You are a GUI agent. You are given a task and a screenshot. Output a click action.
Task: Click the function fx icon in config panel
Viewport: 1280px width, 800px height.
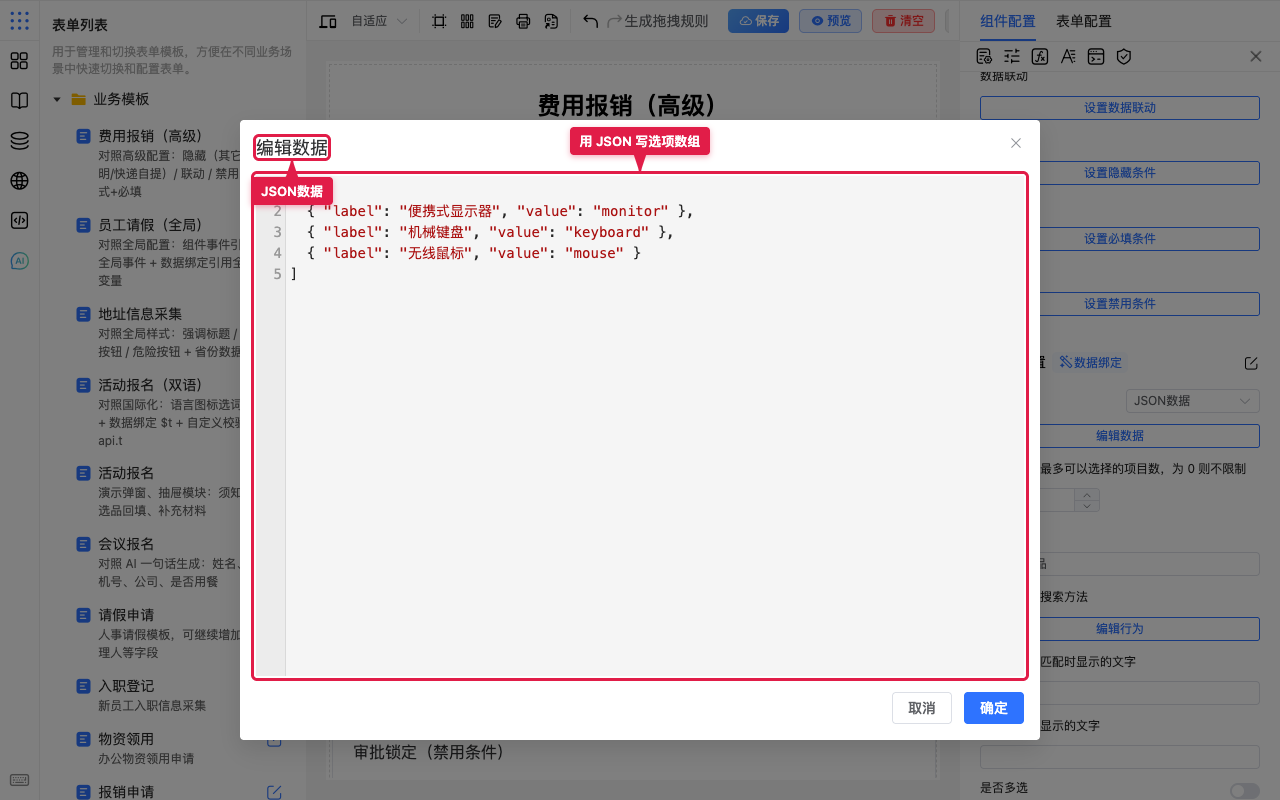tap(1040, 56)
